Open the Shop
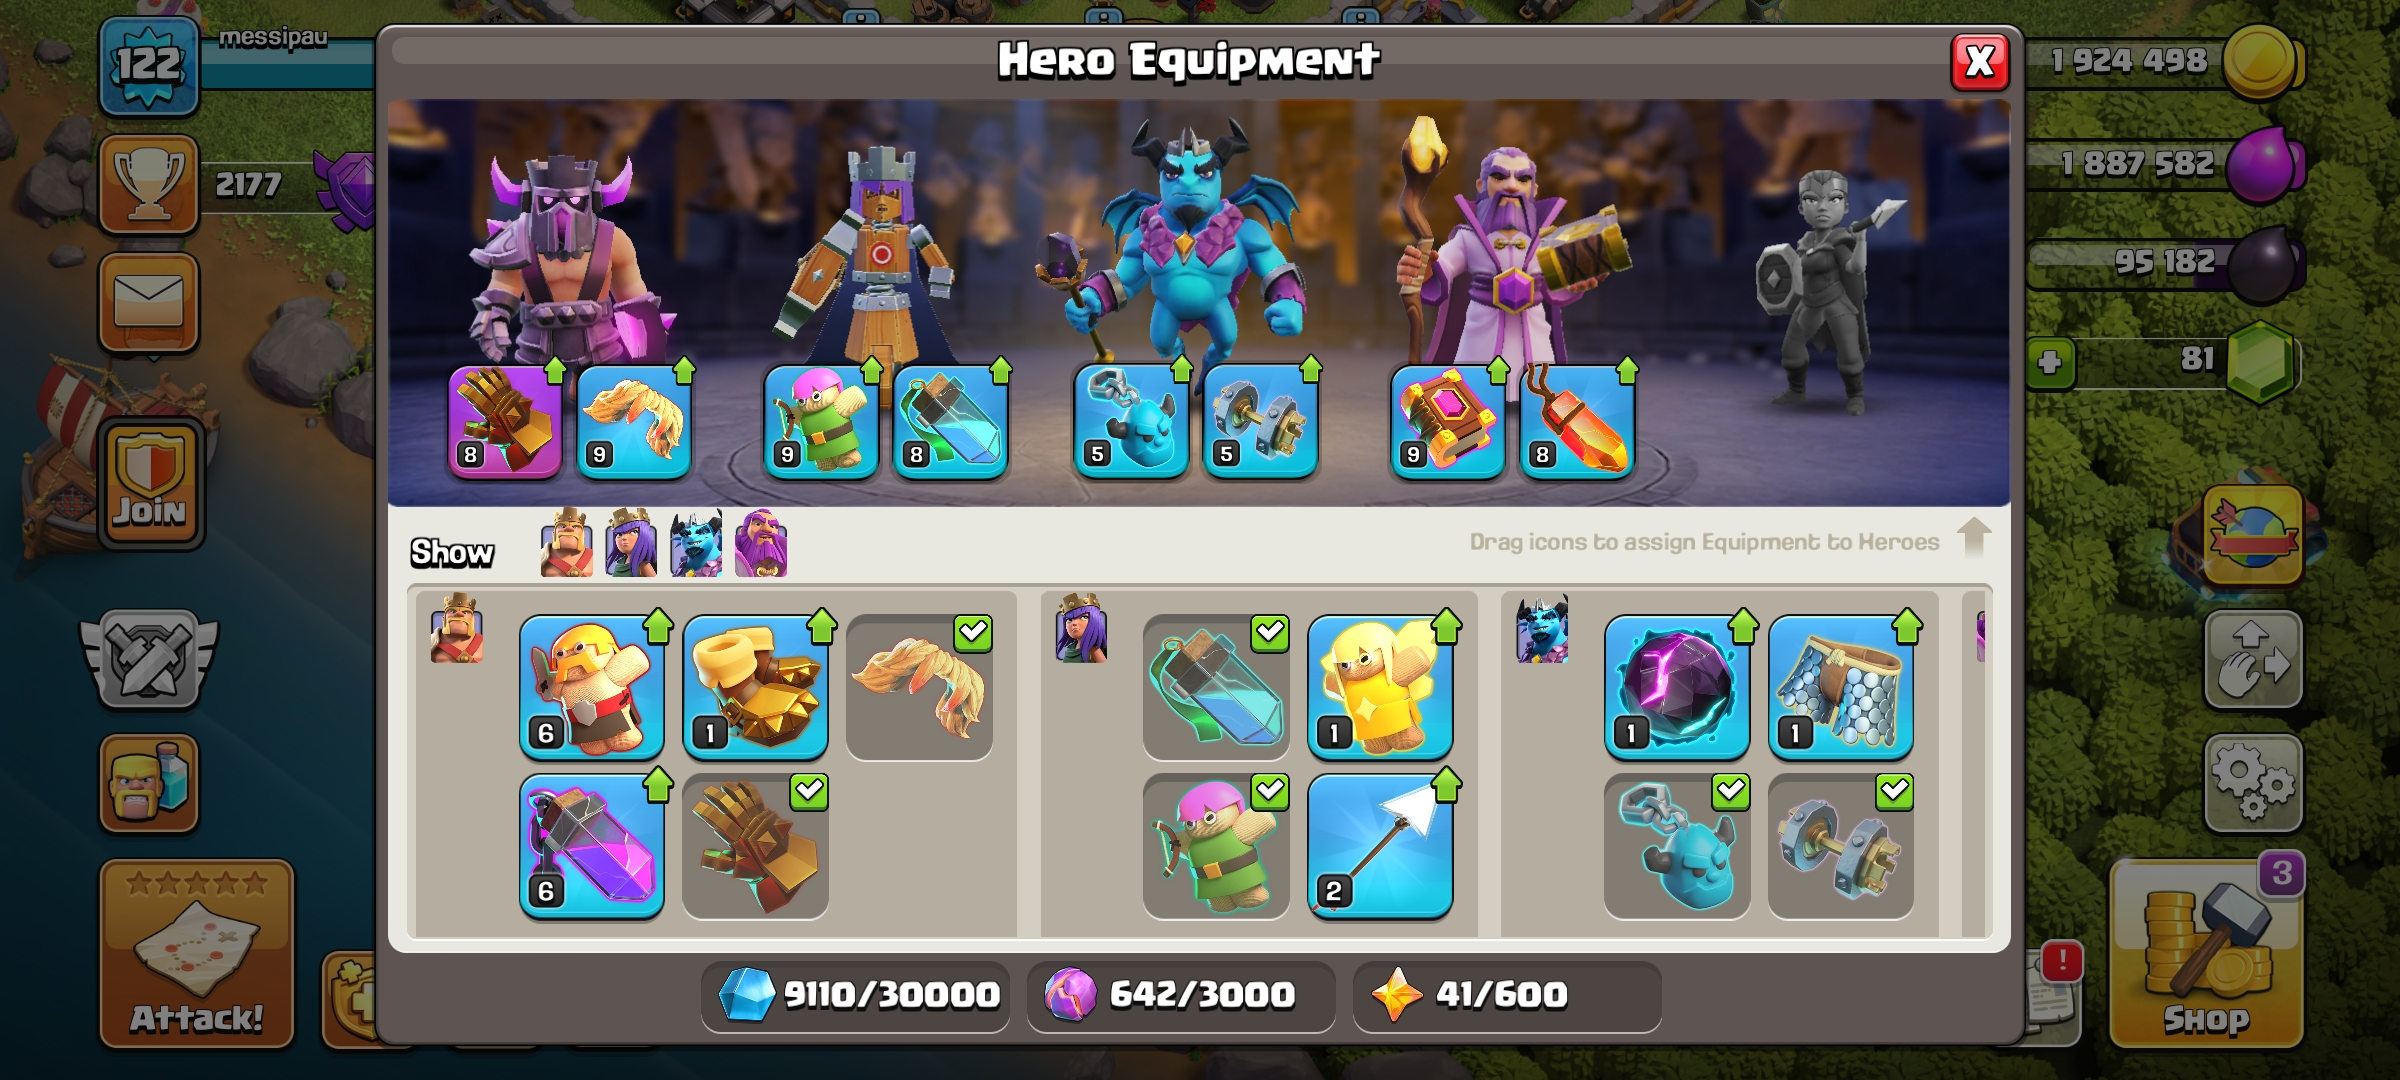Image resolution: width=2400 pixels, height=1080 pixels. coord(2207,954)
